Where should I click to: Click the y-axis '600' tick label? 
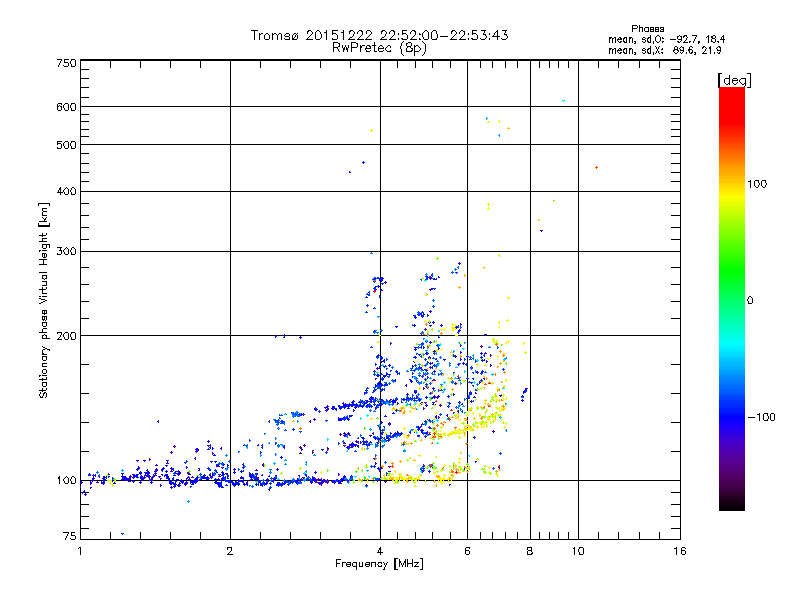[x=66, y=107]
